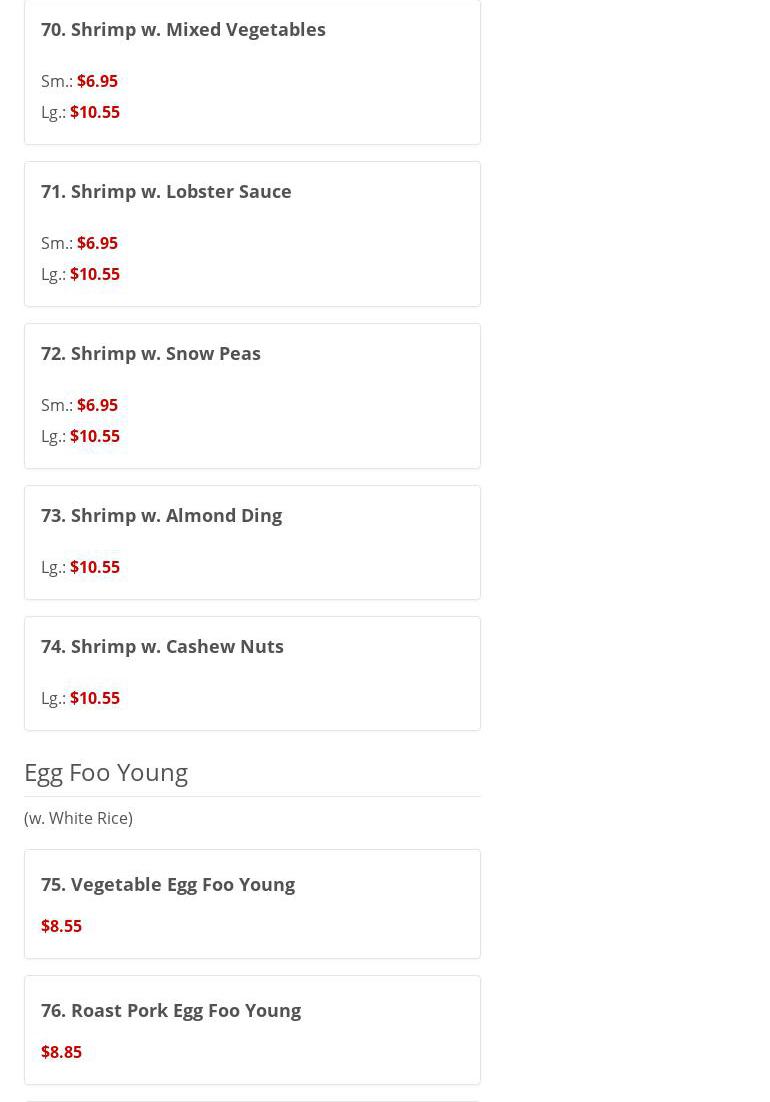Pick the $10.55 large Lobster Sauce price
The width and height of the screenshot is (770, 1102).
click(x=95, y=274)
